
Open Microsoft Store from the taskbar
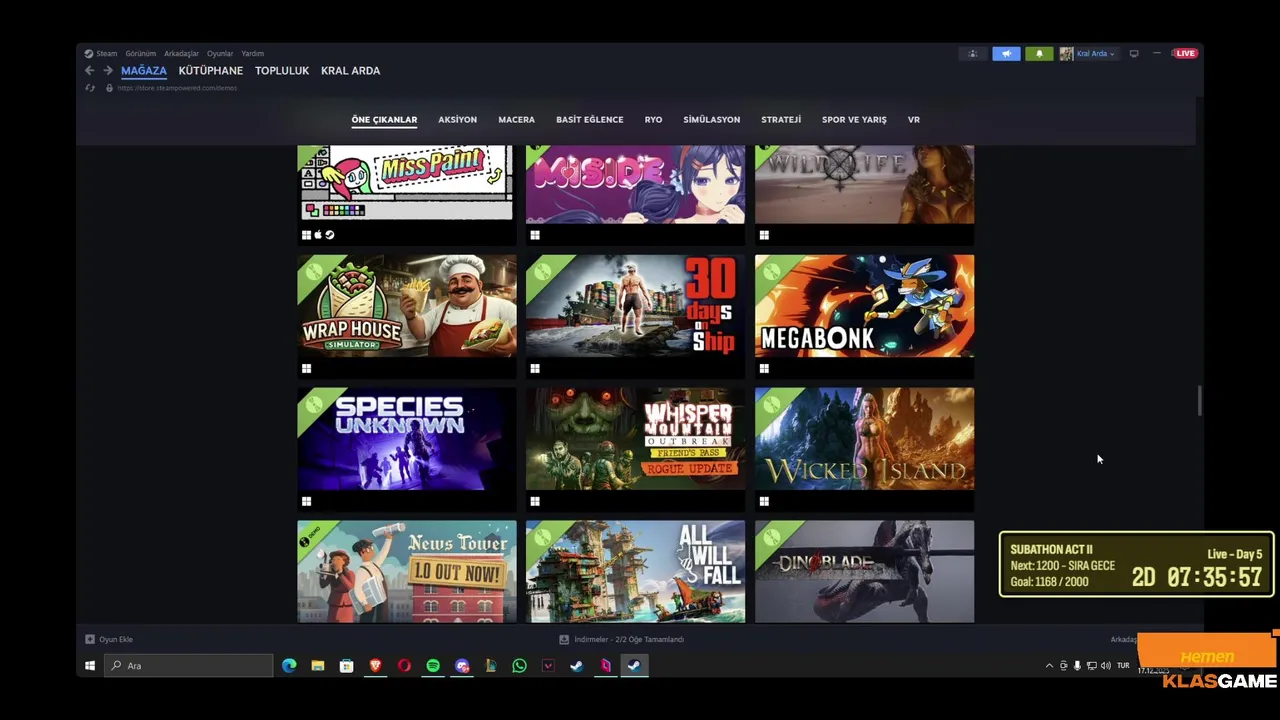pyautogui.click(x=347, y=665)
